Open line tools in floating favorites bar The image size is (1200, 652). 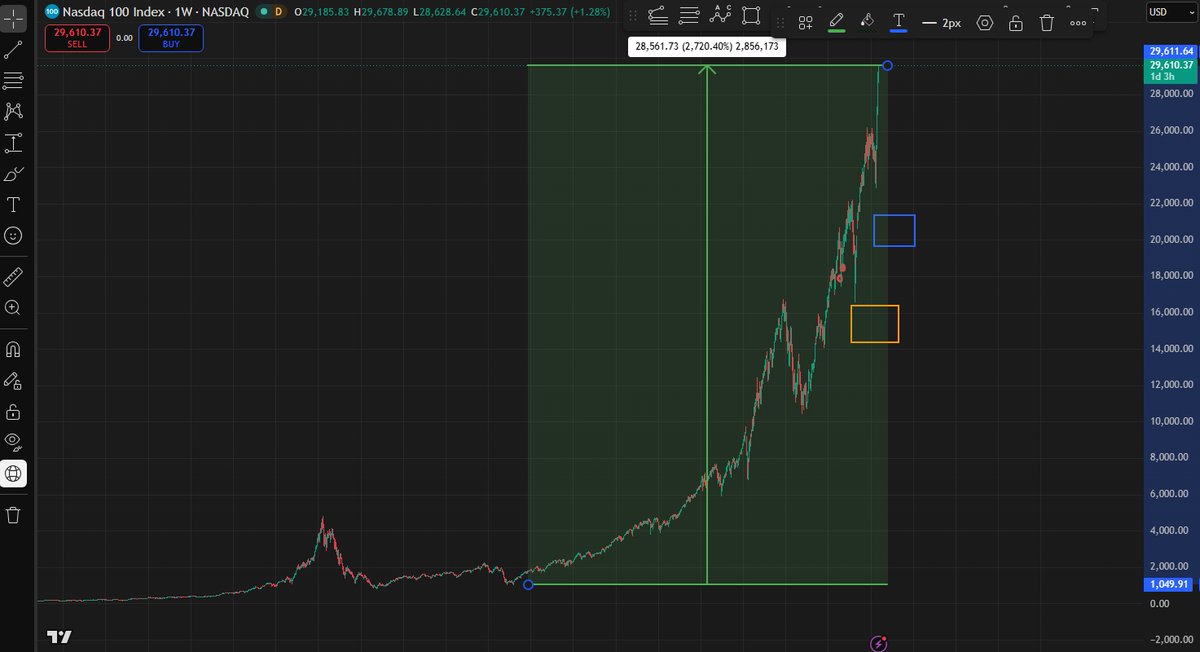click(x=658, y=15)
